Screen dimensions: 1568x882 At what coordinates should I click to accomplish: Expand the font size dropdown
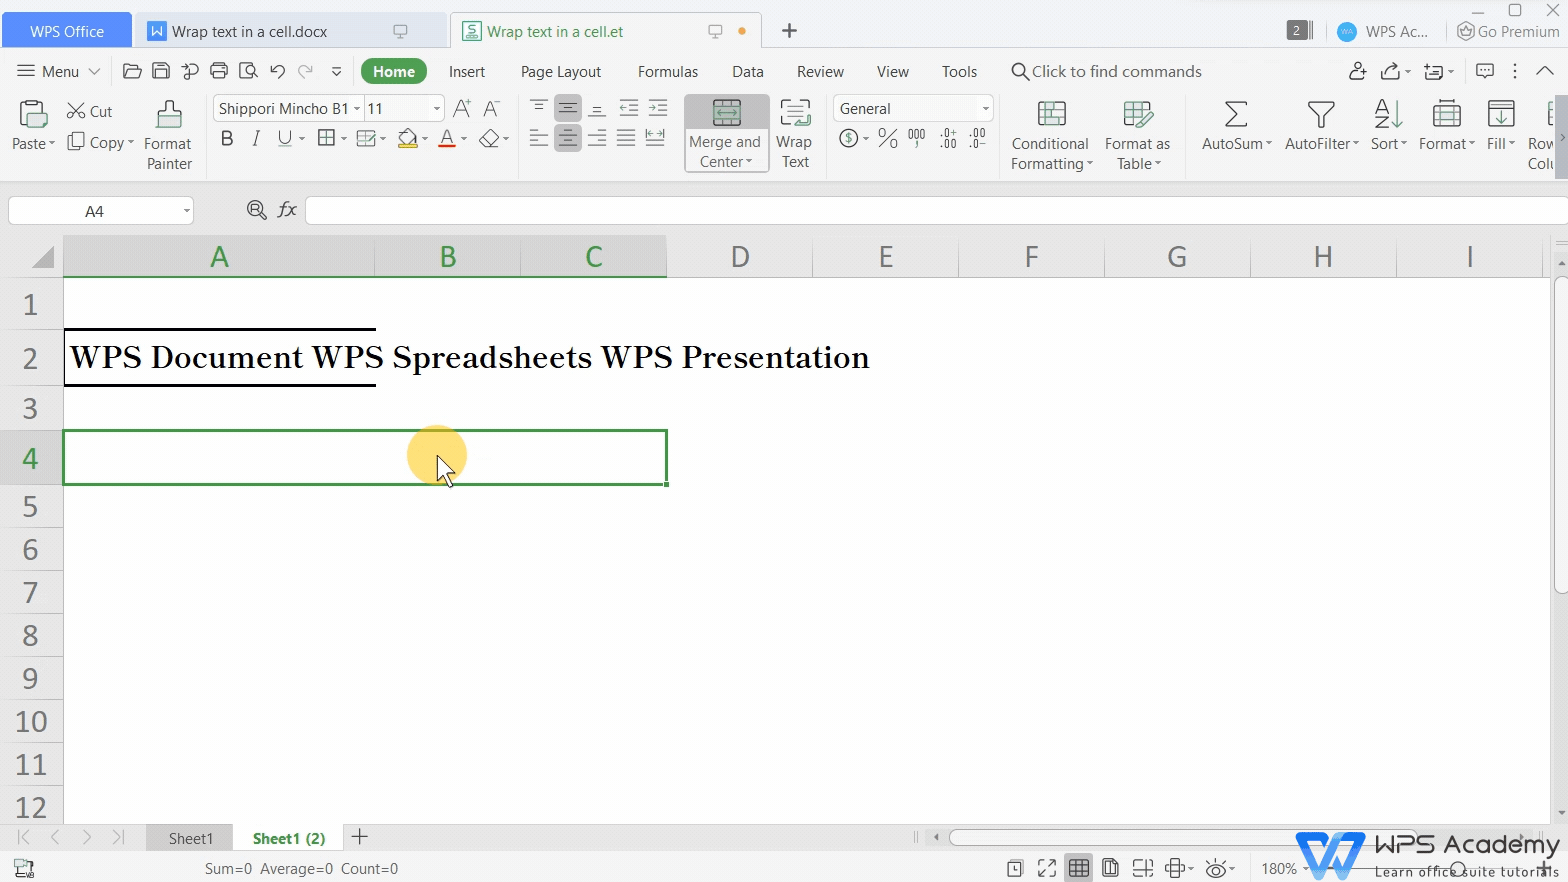(x=437, y=108)
